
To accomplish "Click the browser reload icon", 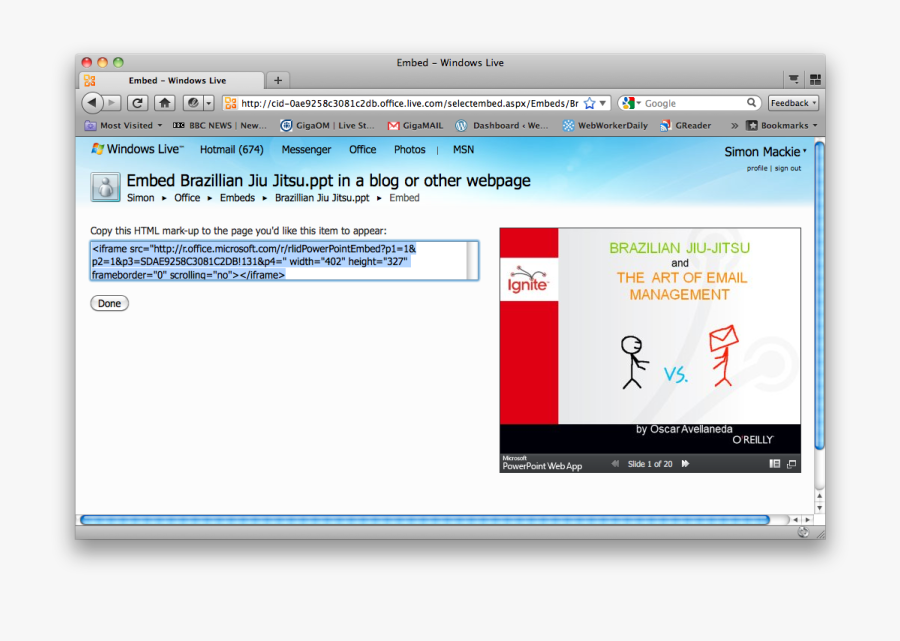I will (x=137, y=102).
